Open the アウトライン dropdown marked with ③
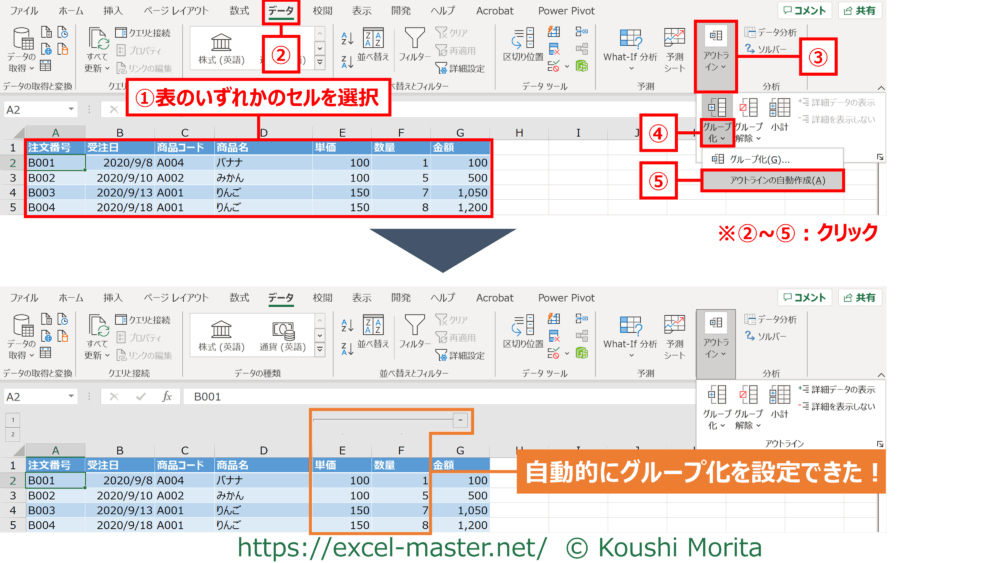The image size is (1000, 563). click(716, 57)
